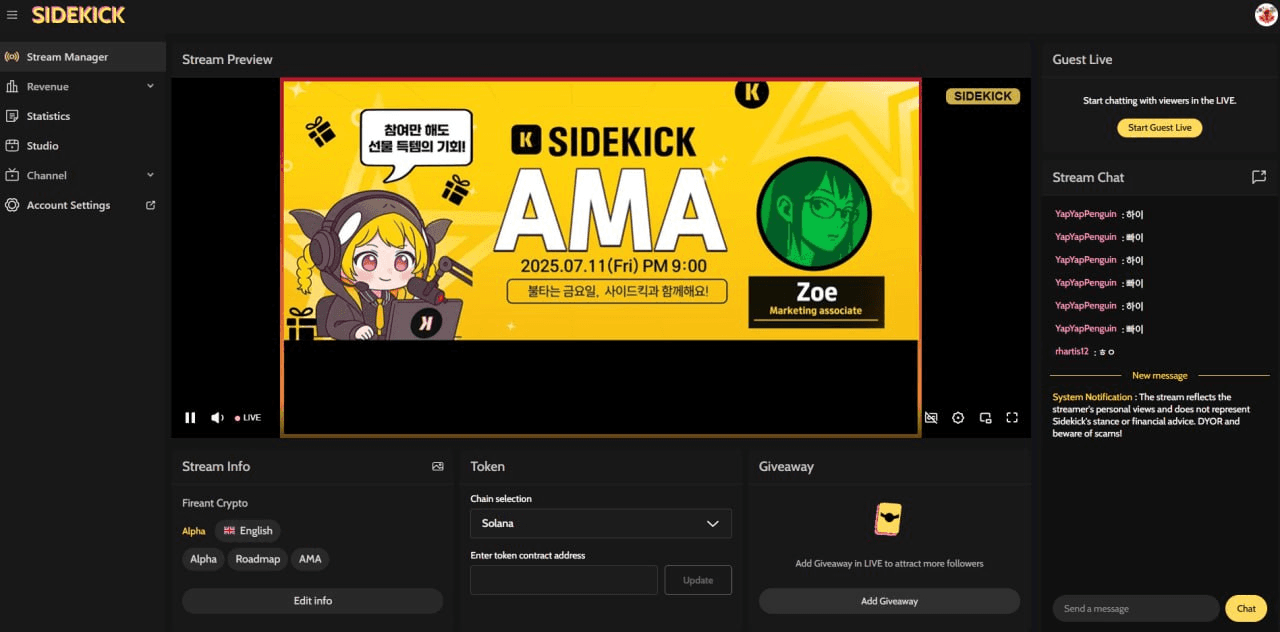The width and height of the screenshot is (1280, 632).
Task: Expand the Revenue submenu
Action: point(150,87)
